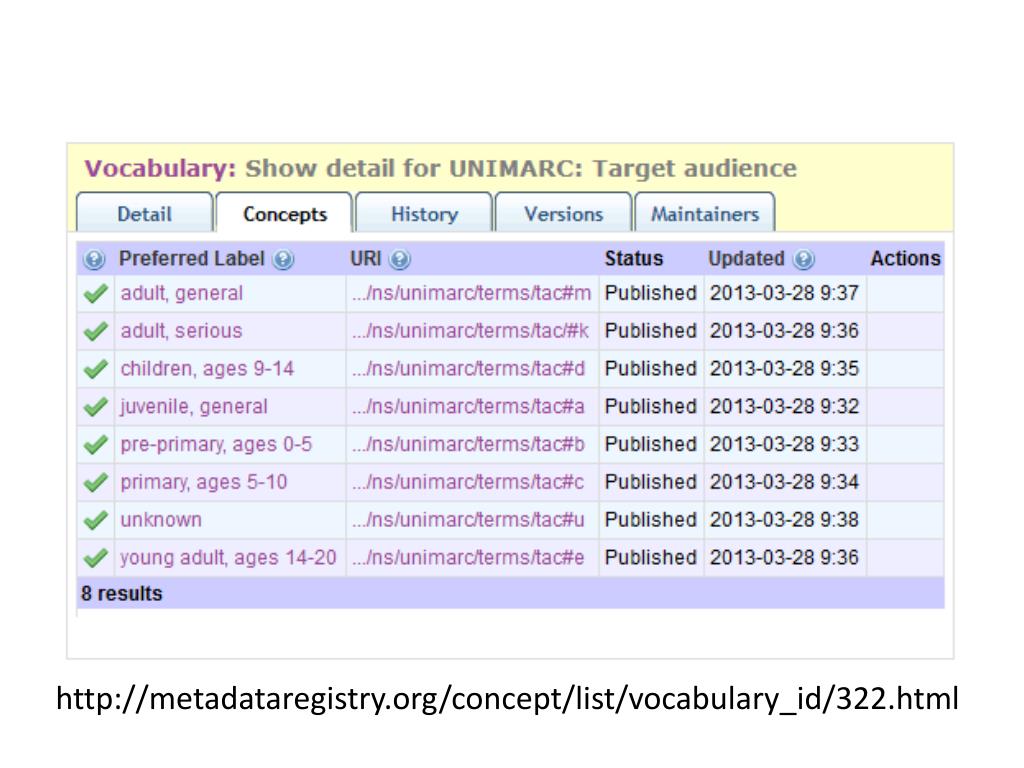Click URI ending in tac#m
Image resolution: width=1024 pixels, height=768 pixels.
point(472,293)
